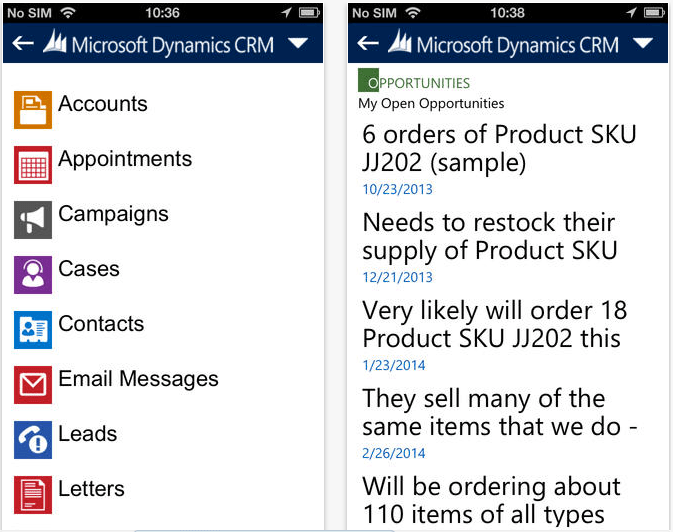Open 'They sell many of the same items' opportunity
Image resolution: width=673 pixels, height=532 pixels.
point(500,413)
